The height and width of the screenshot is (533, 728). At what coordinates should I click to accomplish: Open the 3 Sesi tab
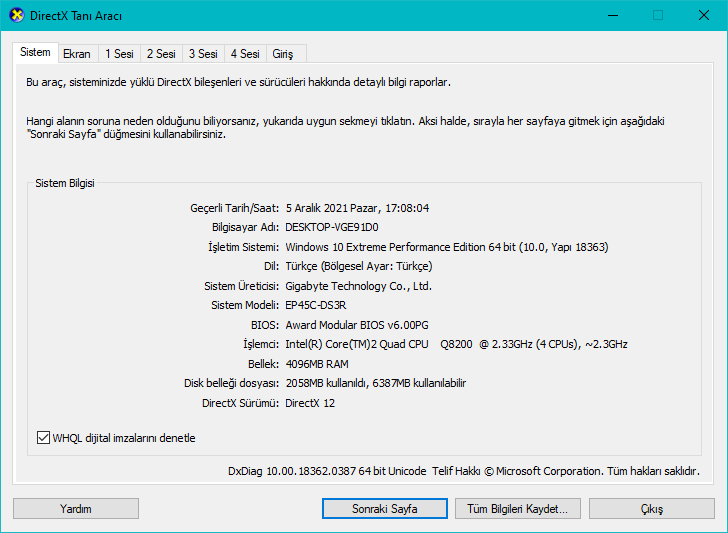tap(203, 54)
